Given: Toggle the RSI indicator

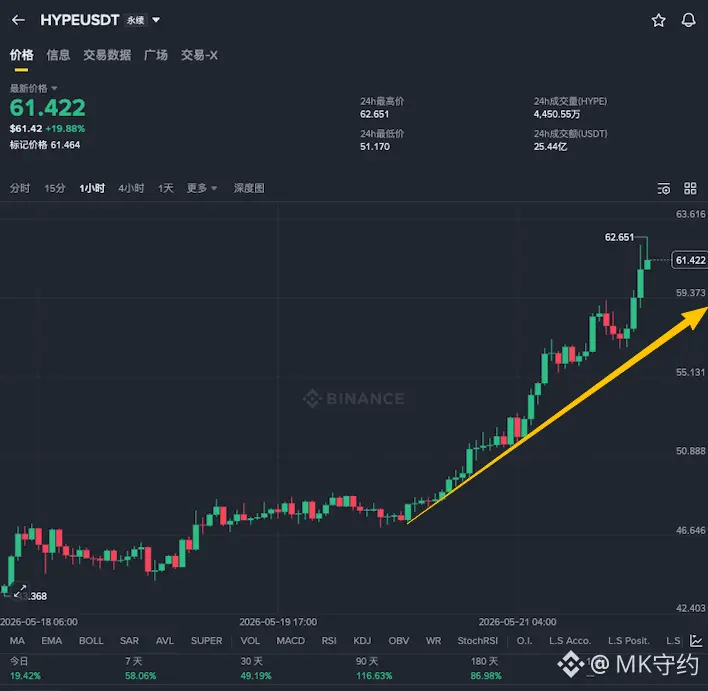Looking at the screenshot, I should tap(329, 640).
